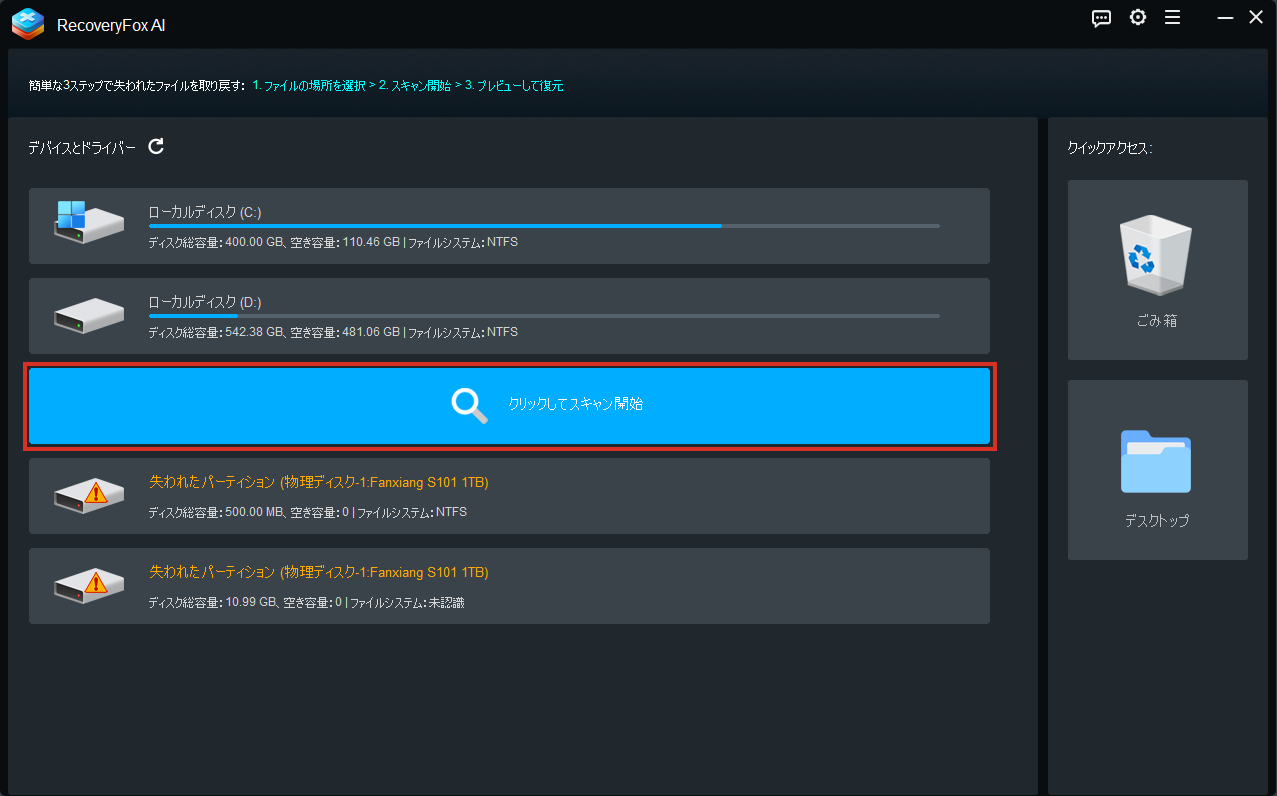This screenshot has width=1277, height=796.
Task: Minimize the RecoveryFox AI window
Action: [1224, 18]
